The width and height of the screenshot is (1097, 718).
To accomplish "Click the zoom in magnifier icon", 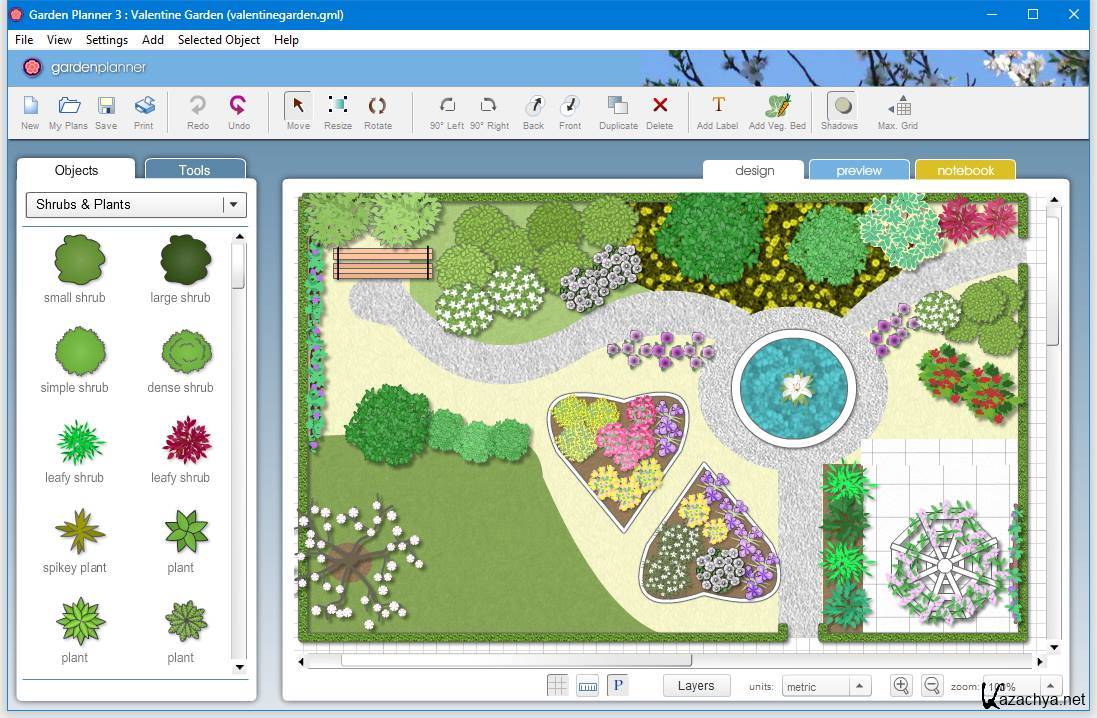I will point(901,685).
